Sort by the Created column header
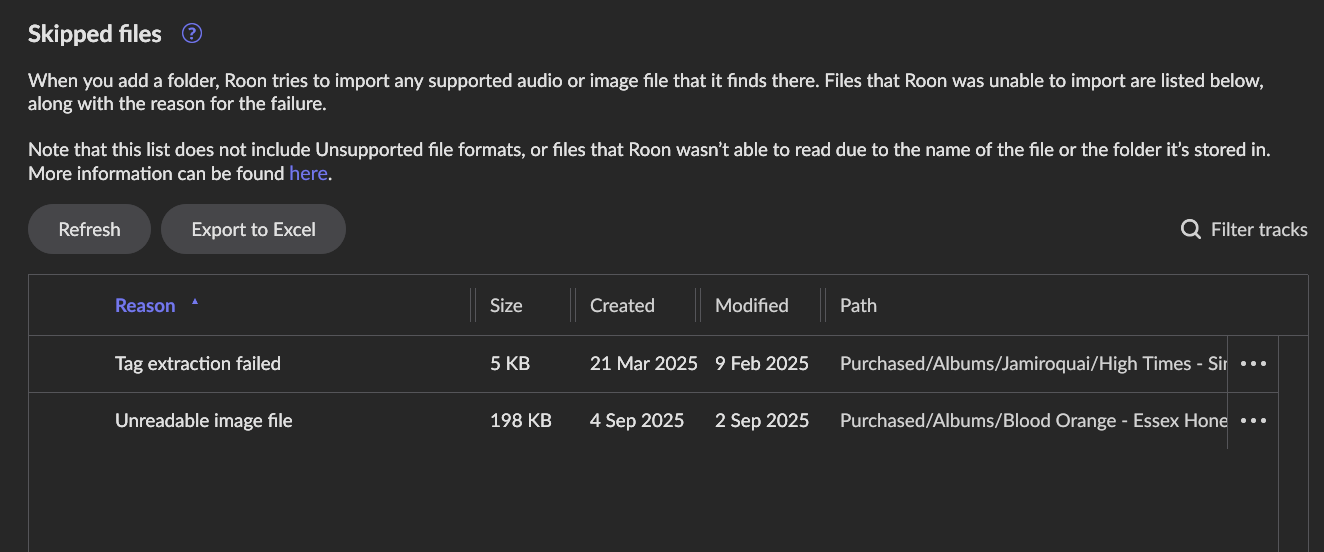Screen dimensions: 1324x552 pos(622,306)
